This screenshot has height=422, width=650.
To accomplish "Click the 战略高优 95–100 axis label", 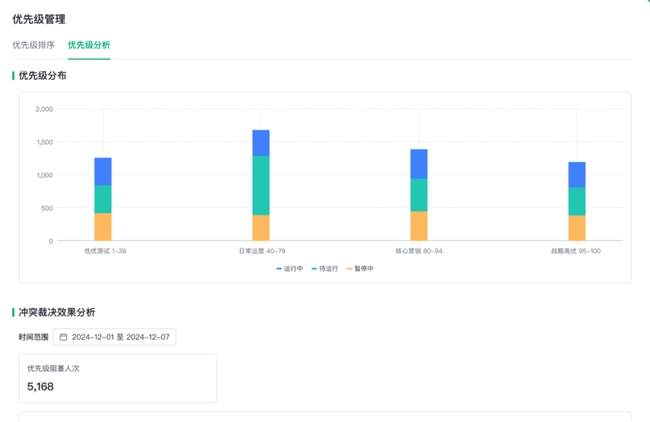I will pyautogui.click(x=576, y=251).
